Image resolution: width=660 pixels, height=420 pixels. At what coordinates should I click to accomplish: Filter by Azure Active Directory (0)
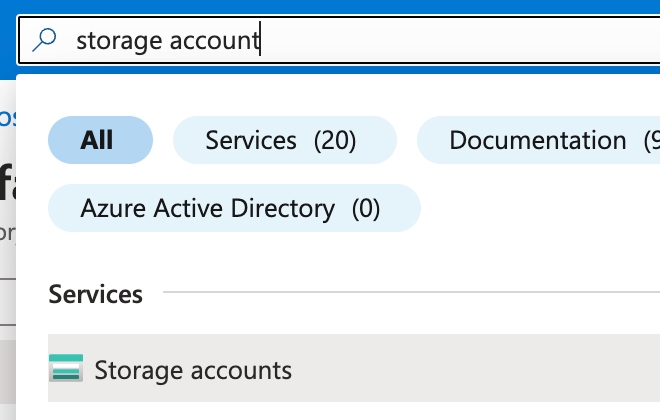tap(234, 208)
